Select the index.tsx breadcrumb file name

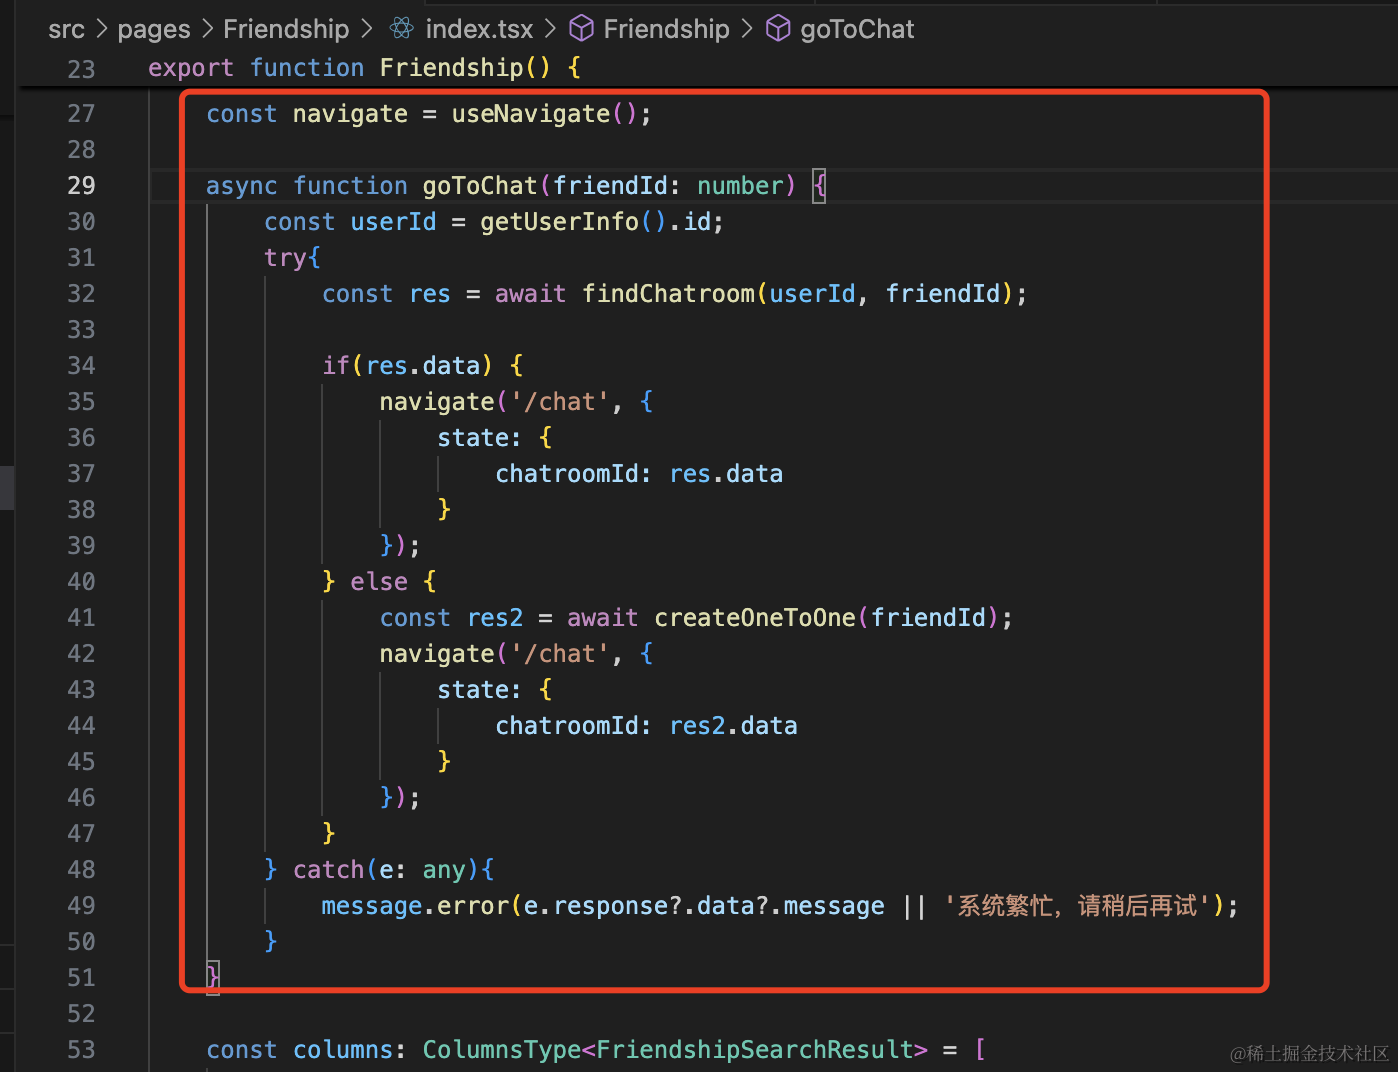(x=479, y=29)
